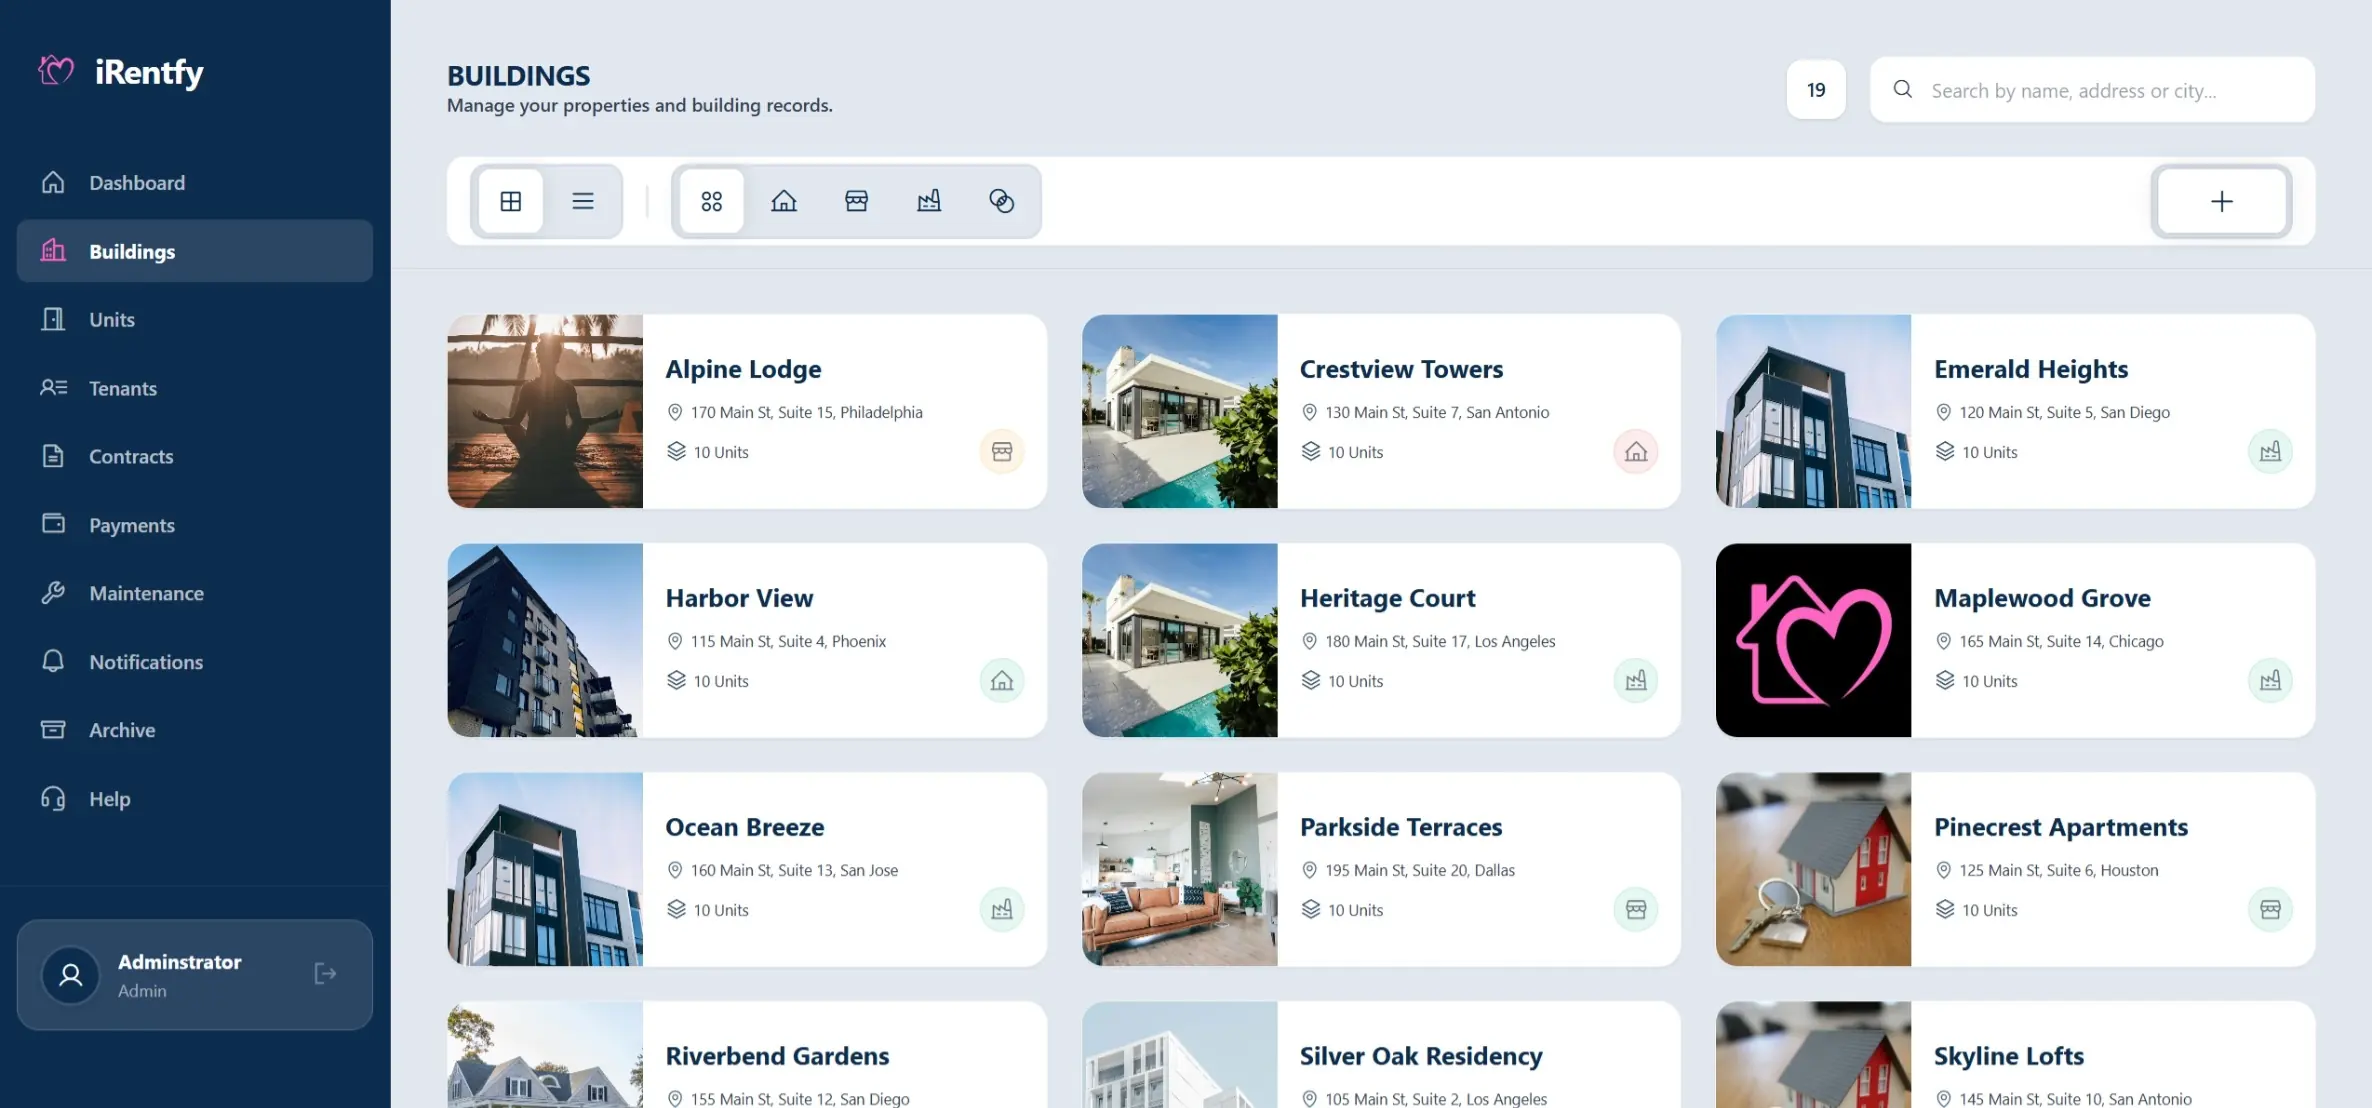Click Parkside Terraces location pin icon
Viewport: 2372px width, 1108px height.
(x=1309, y=870)
